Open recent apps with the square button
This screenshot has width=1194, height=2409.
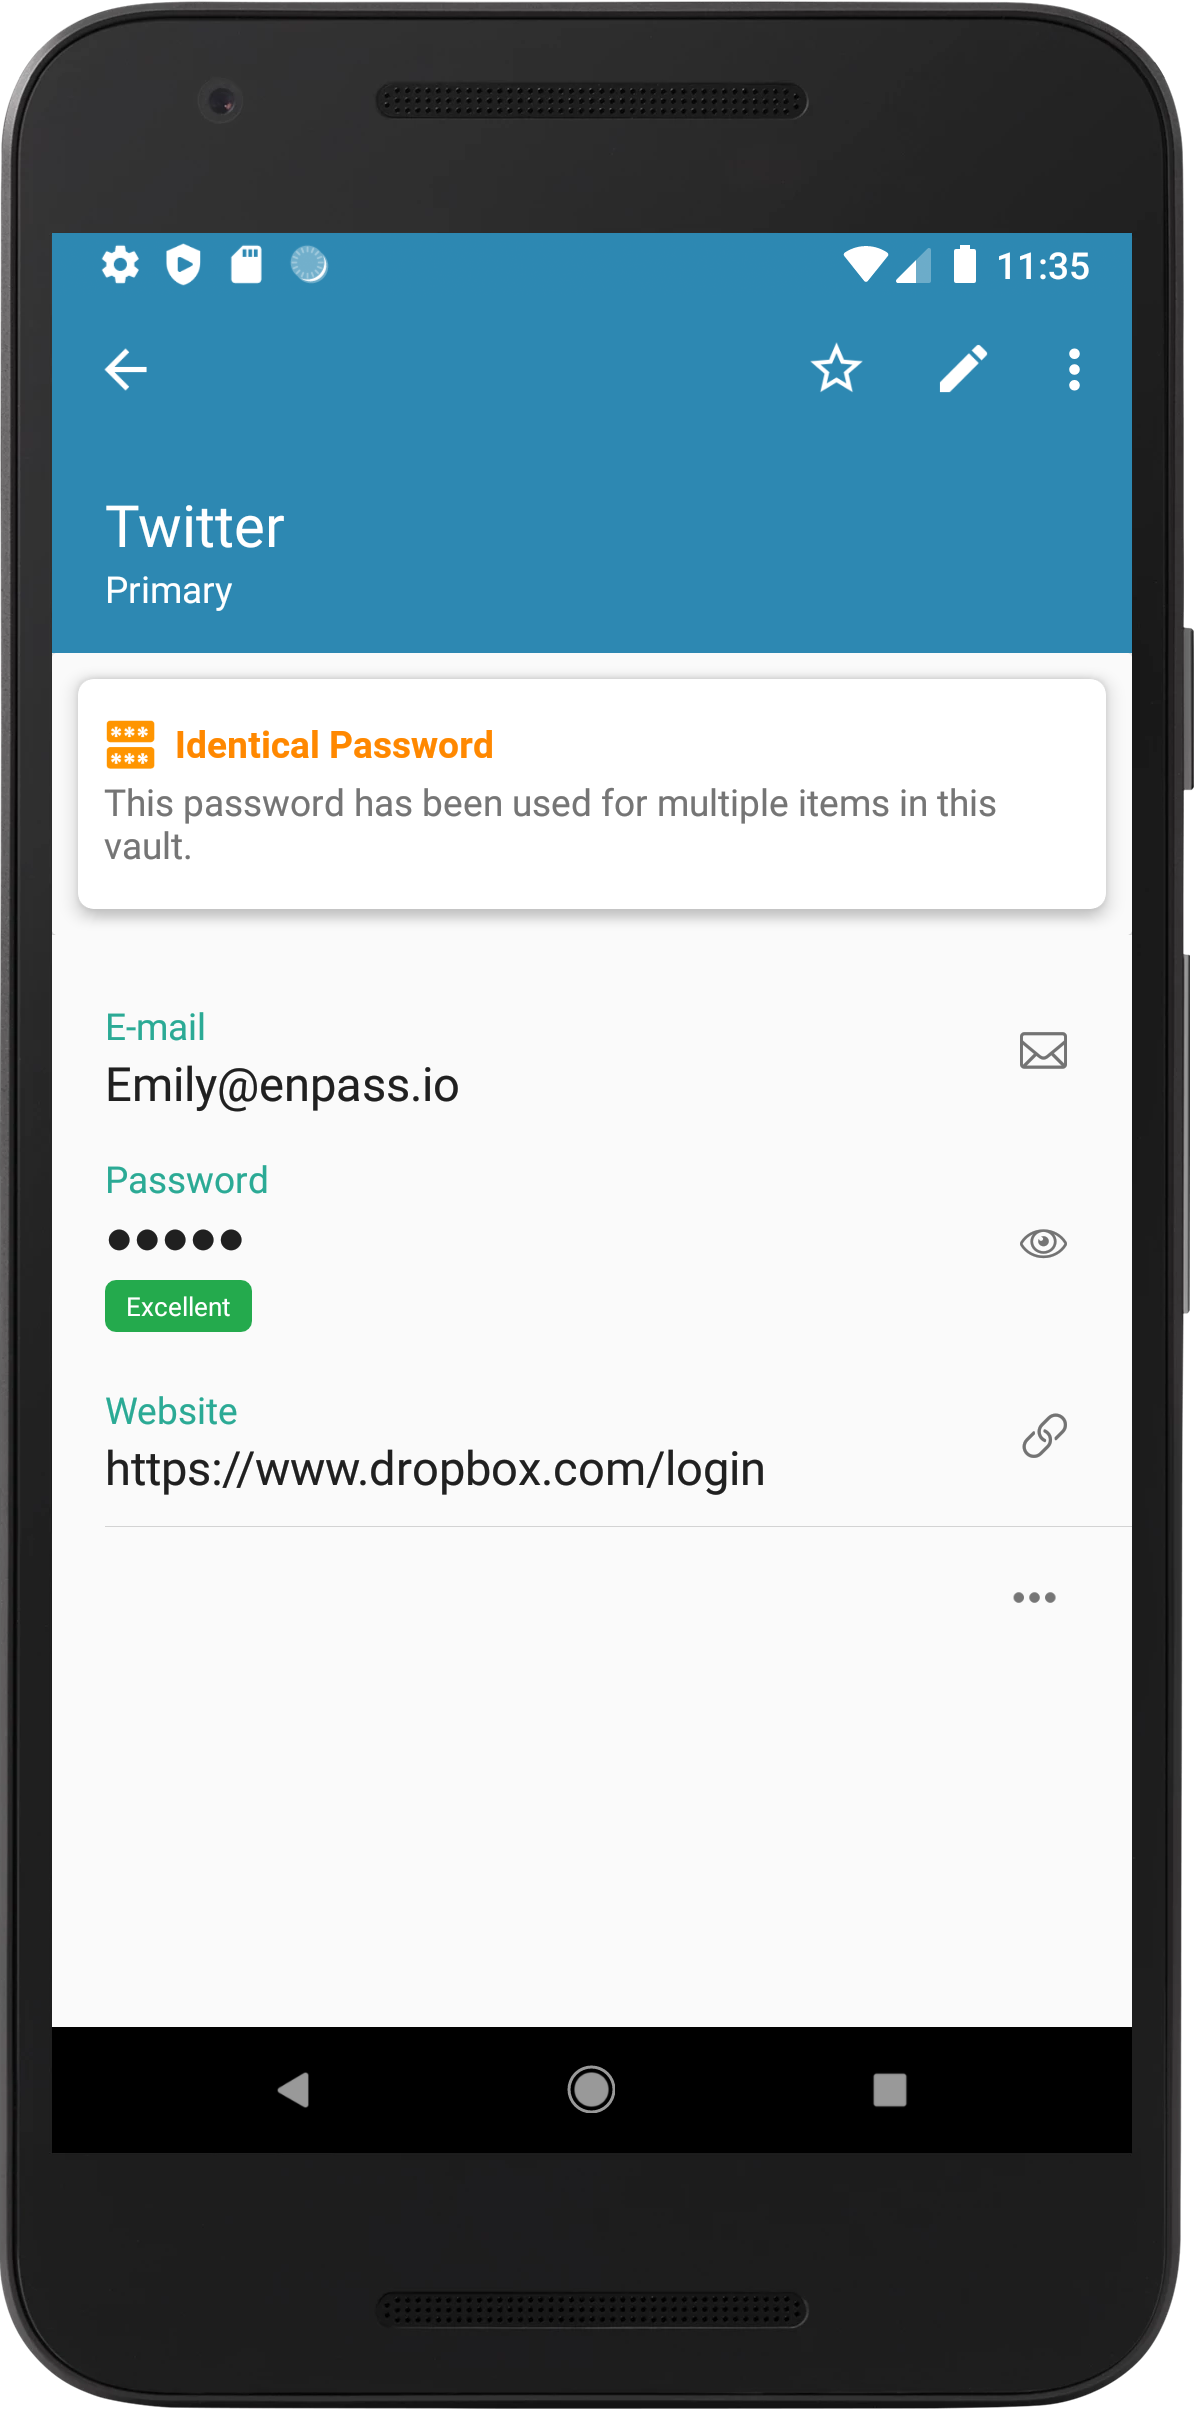pyautogui.click(x=889, y=2089)
